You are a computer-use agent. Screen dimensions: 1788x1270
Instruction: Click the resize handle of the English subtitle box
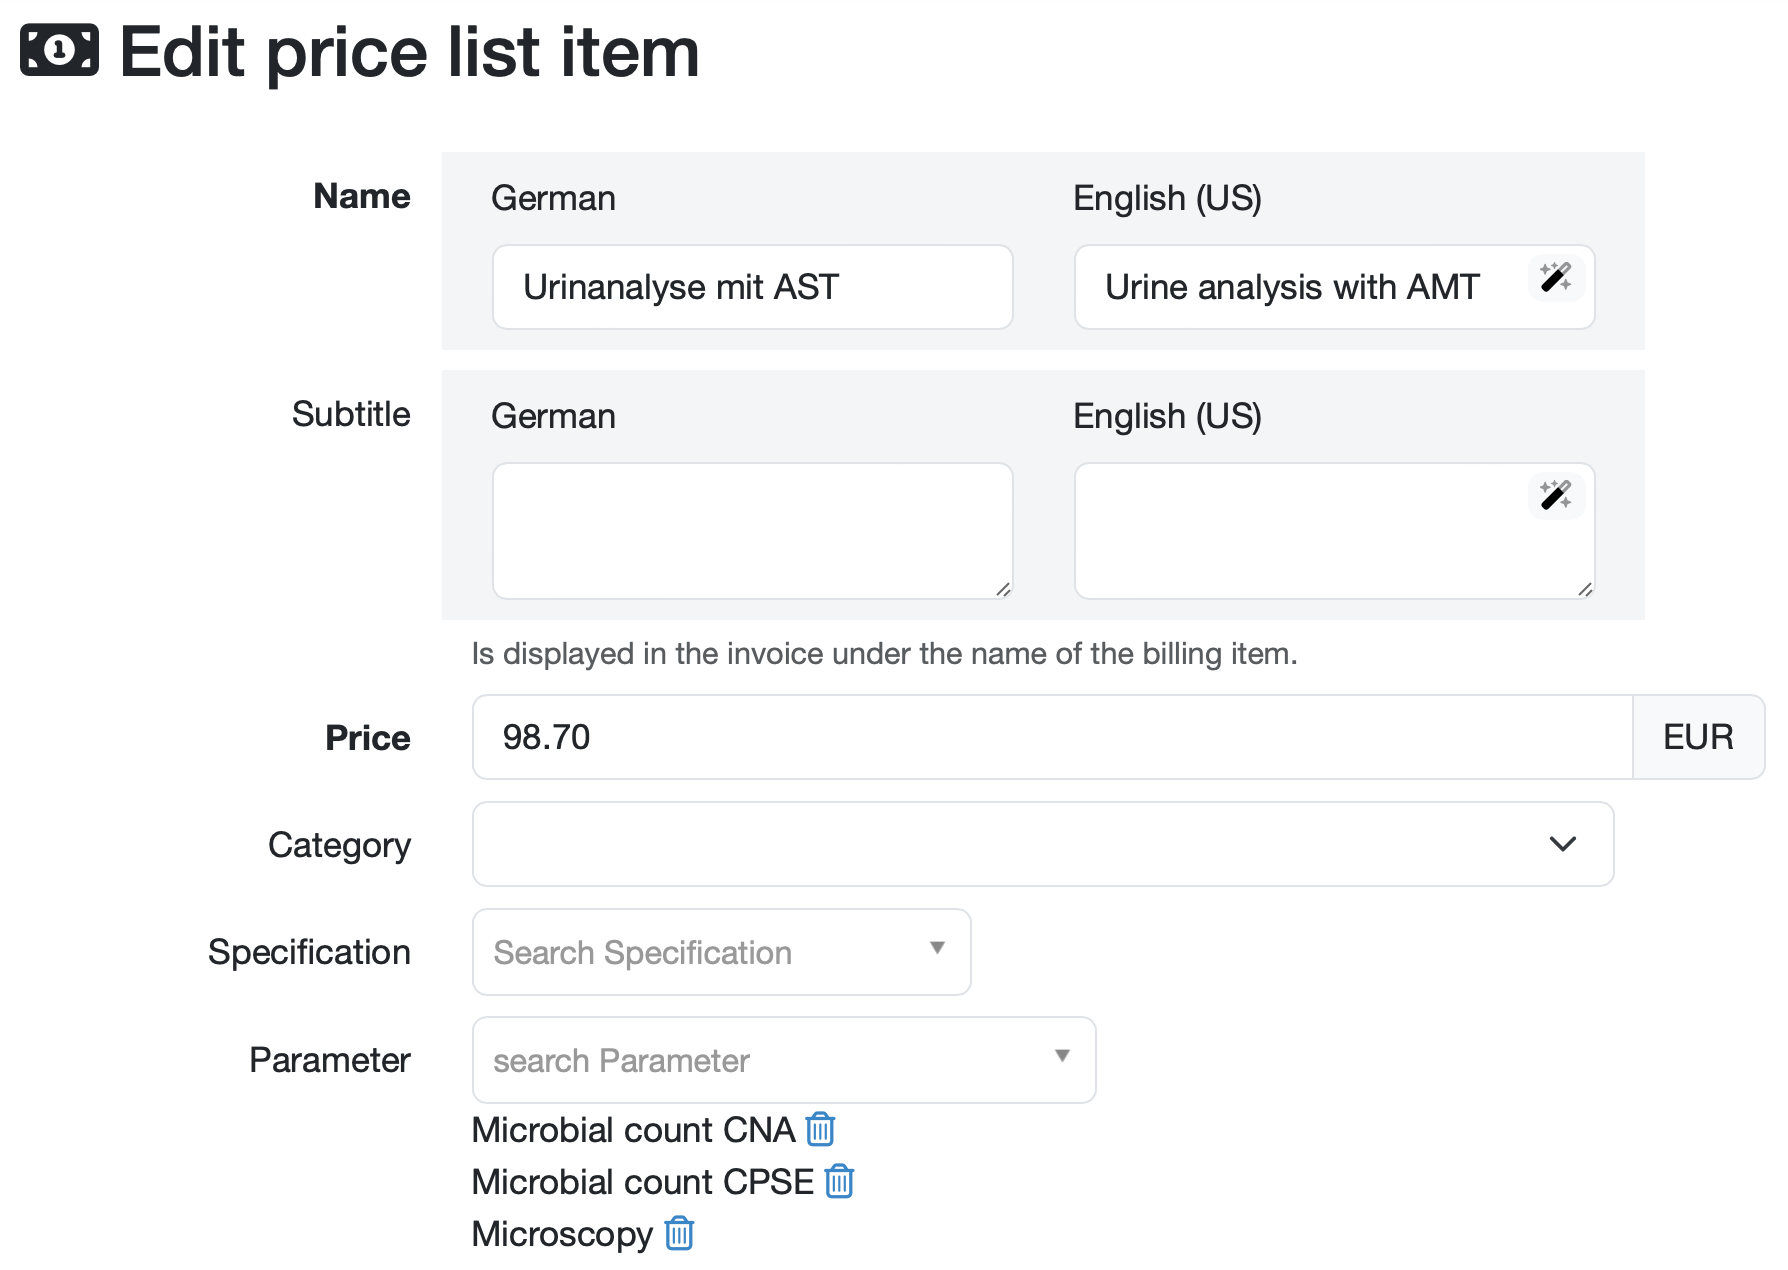[1584, 591]
